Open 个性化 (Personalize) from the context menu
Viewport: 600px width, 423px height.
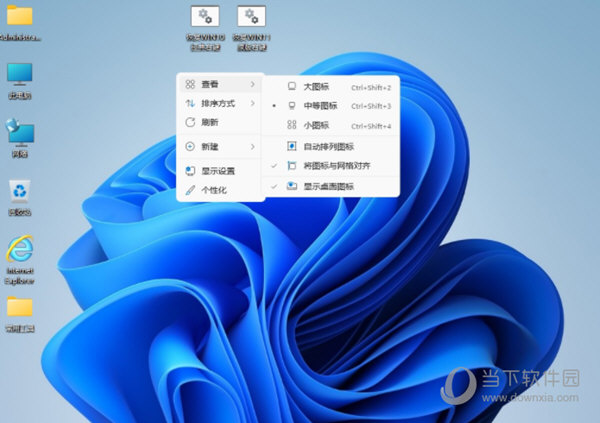pyautogui.click(x=220, y=190)
